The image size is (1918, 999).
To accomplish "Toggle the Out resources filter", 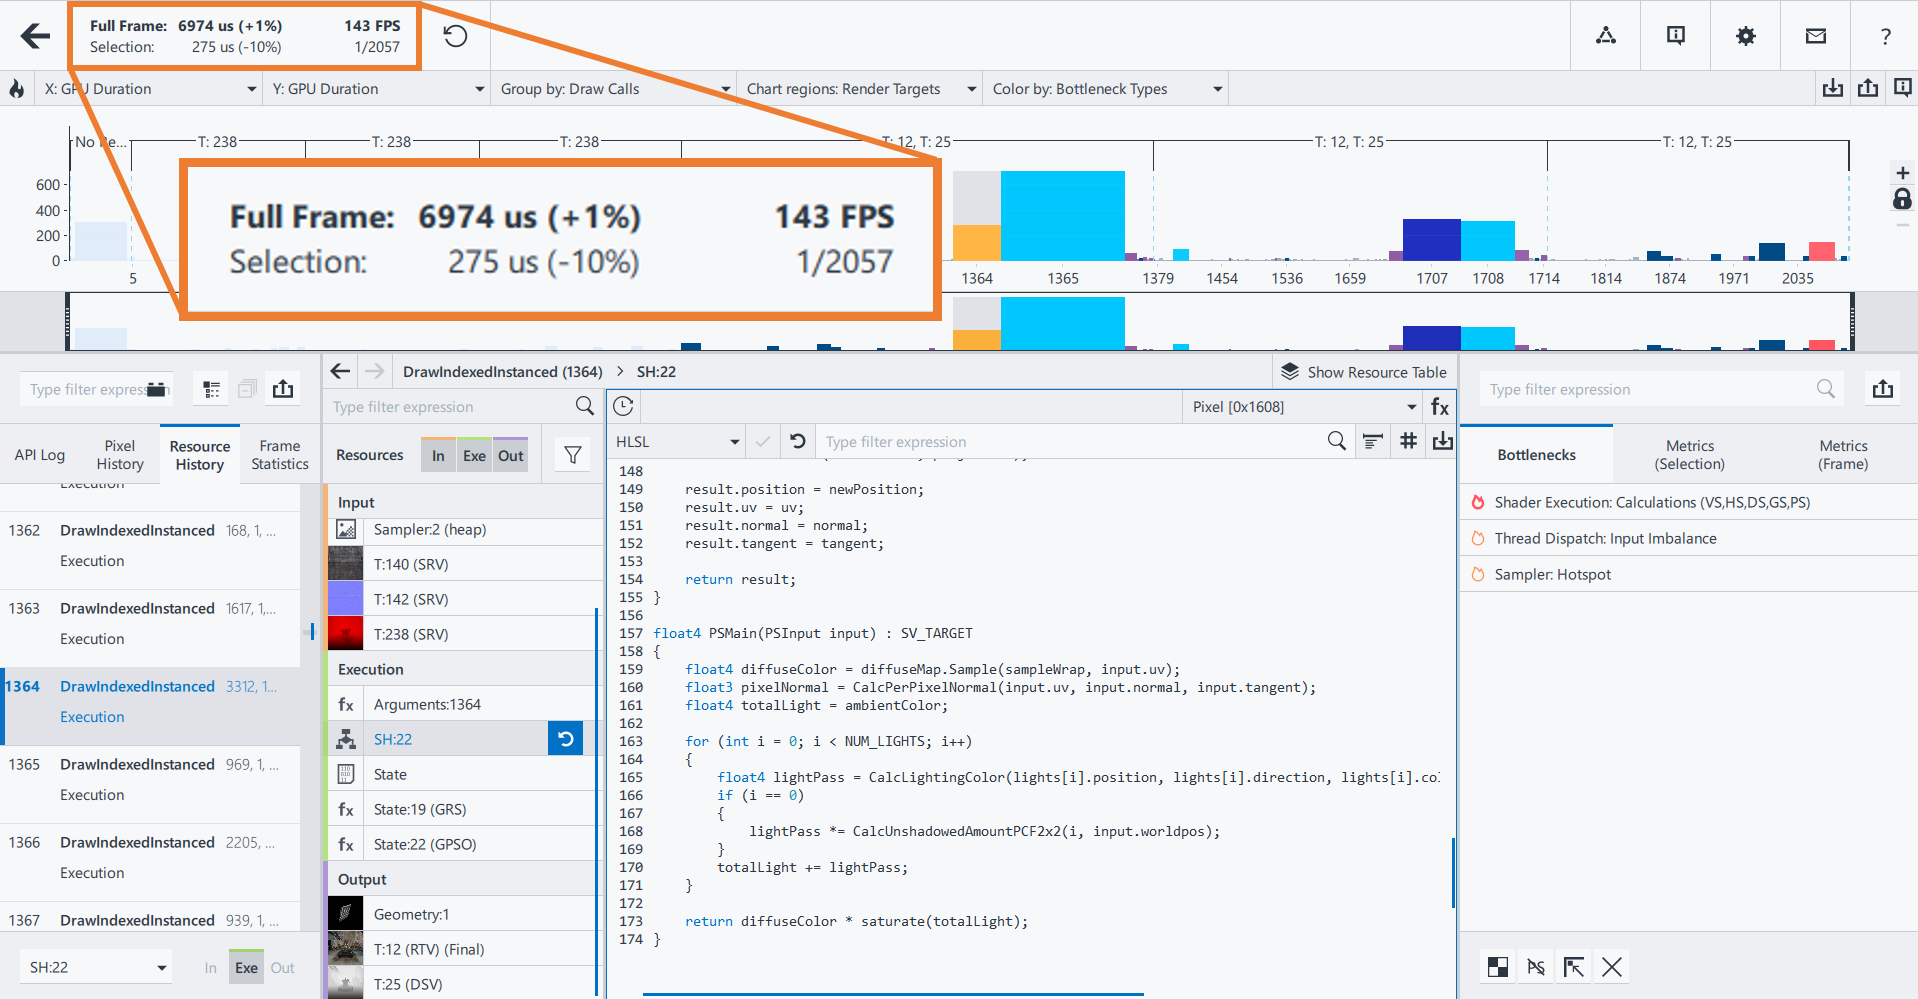I will [510, 456].
